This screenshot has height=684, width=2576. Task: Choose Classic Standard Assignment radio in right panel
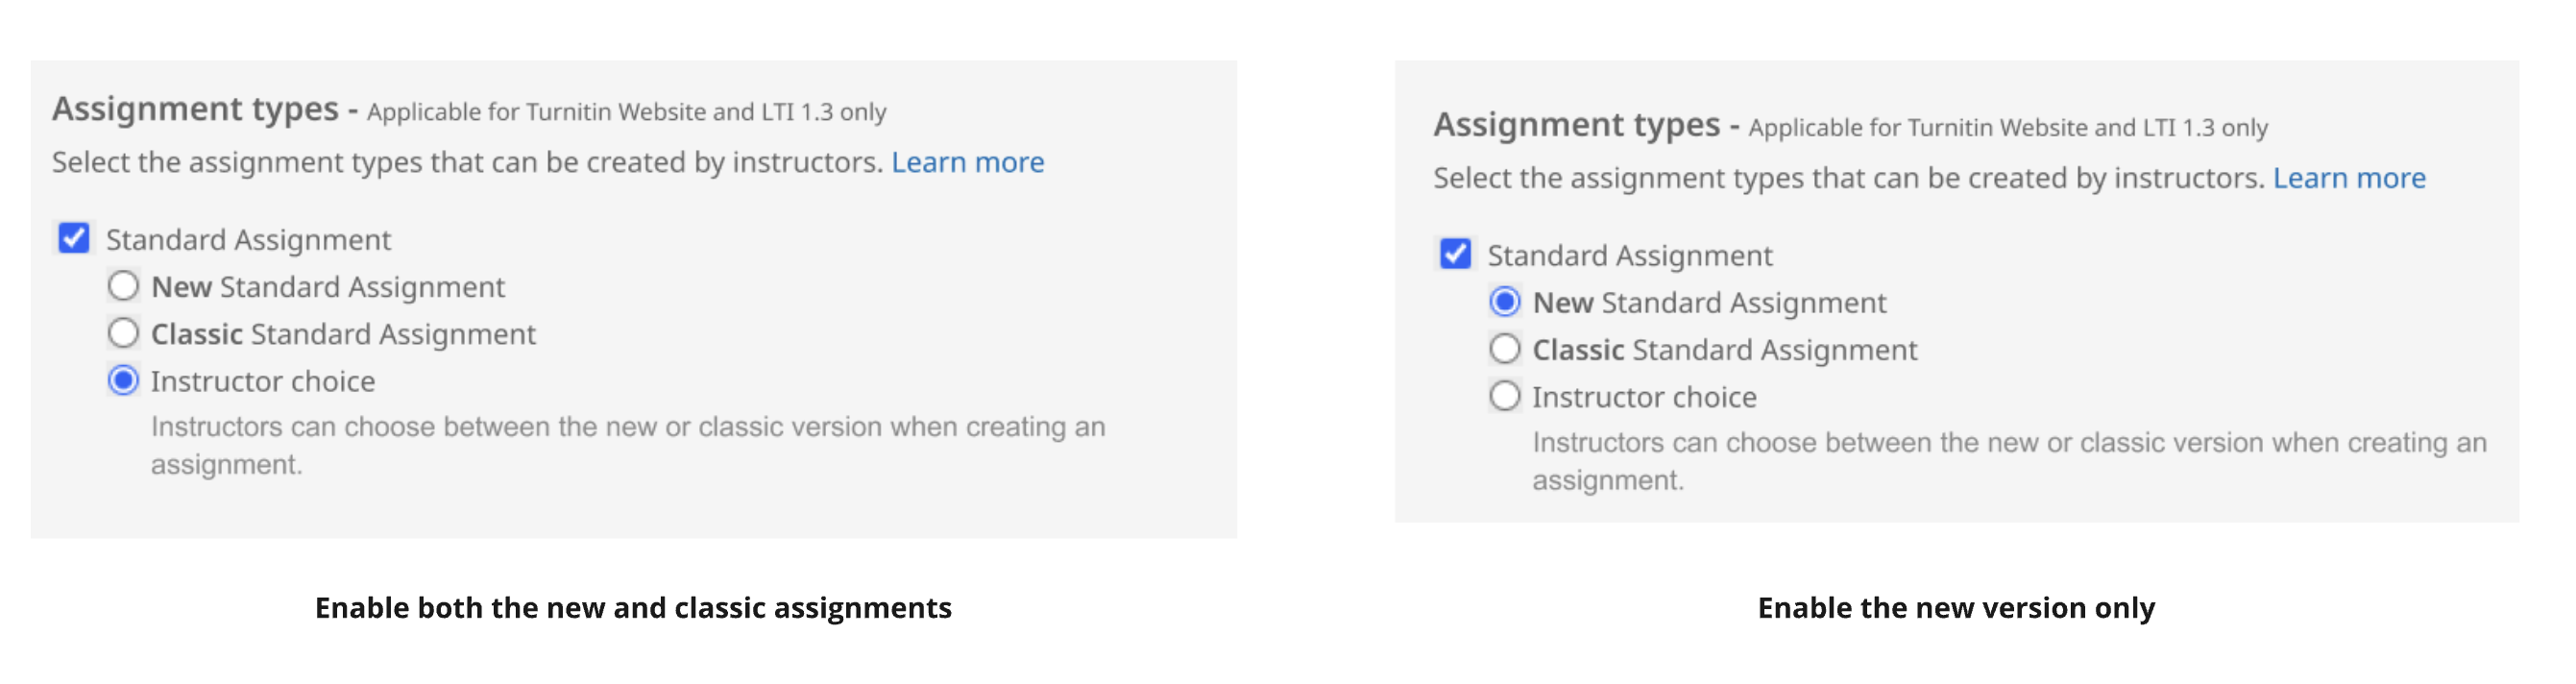[x=1504, y=349]
